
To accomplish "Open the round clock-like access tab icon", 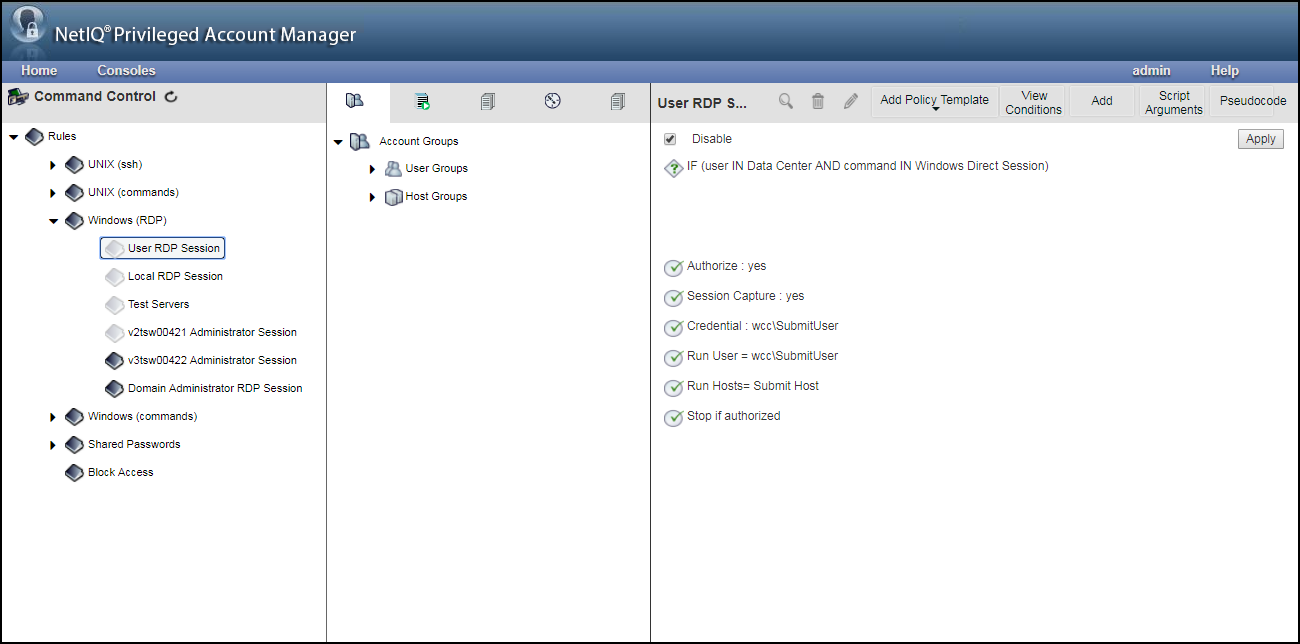I will 553,100.
